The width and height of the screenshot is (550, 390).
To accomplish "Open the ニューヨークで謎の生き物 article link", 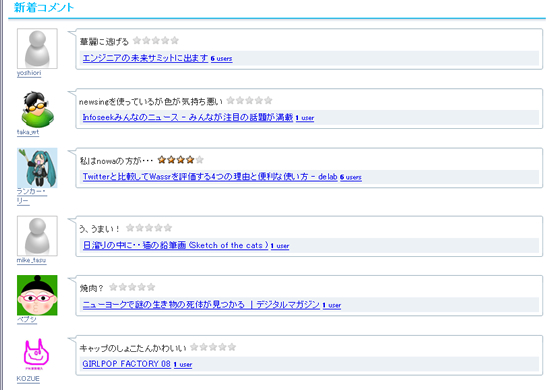I will coord(201,304).
